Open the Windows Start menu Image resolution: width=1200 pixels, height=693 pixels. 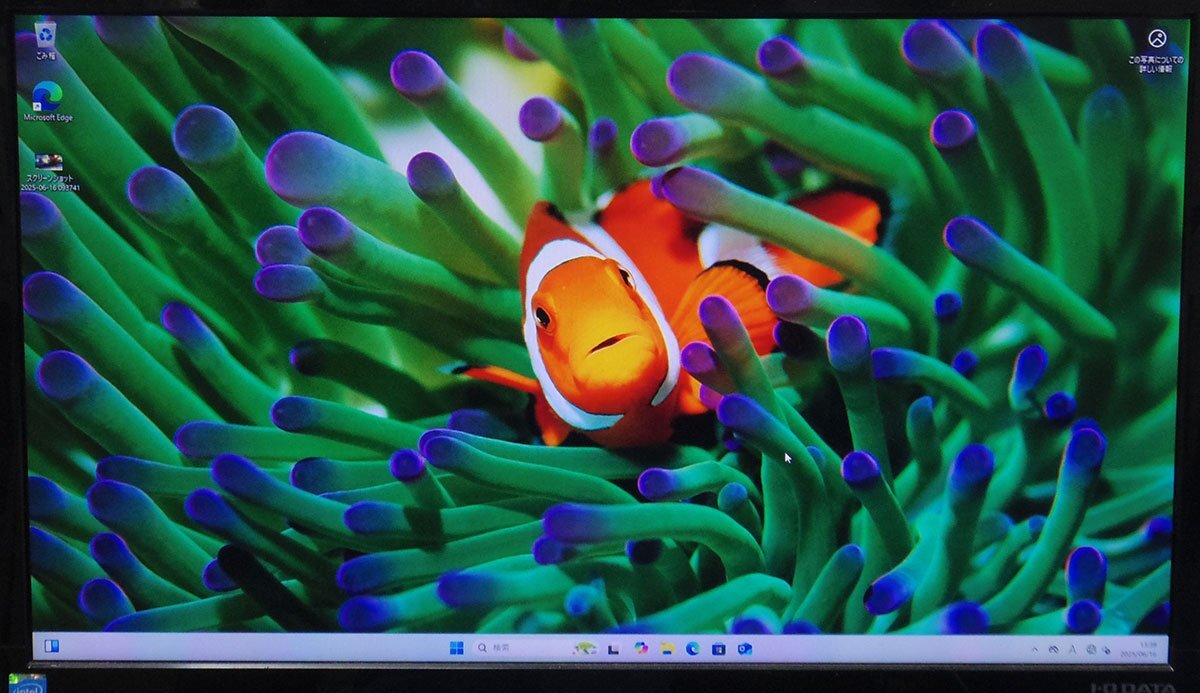457,648
